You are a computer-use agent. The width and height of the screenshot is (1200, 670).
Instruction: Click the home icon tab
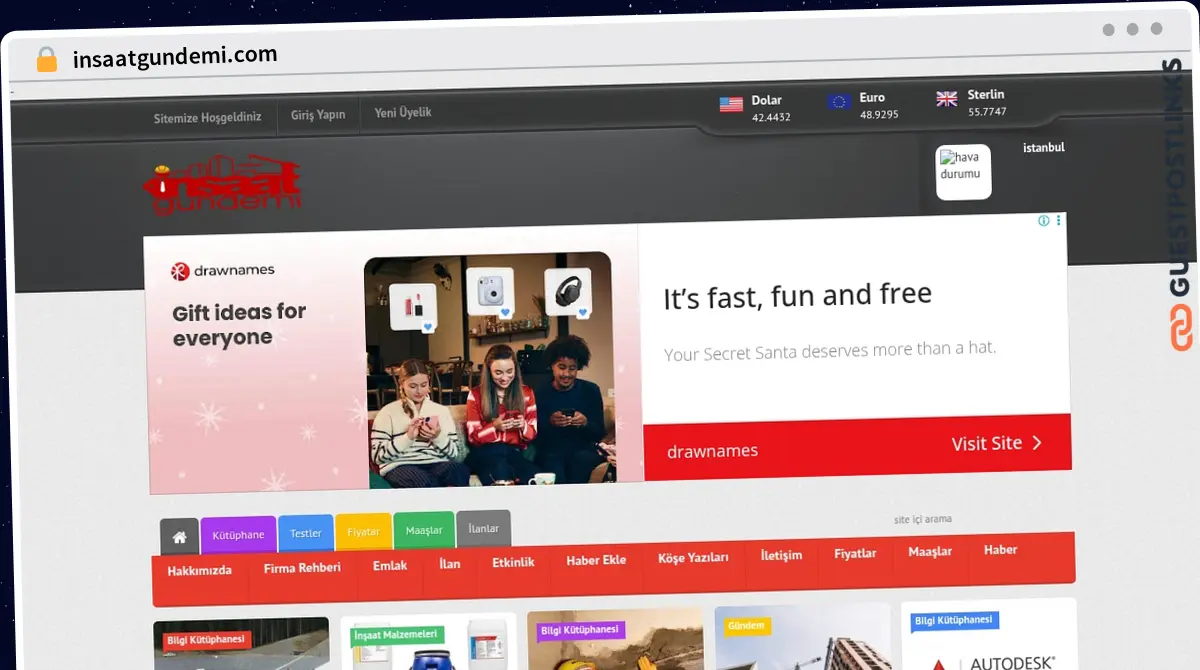click(179, 537)
